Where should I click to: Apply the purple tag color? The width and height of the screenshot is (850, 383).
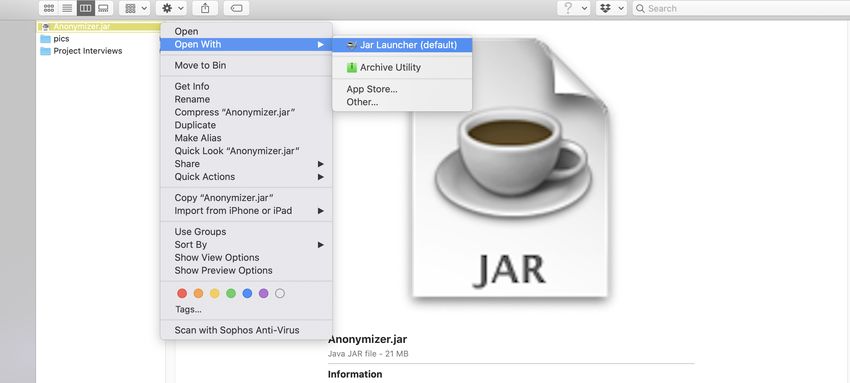(263, 293)
